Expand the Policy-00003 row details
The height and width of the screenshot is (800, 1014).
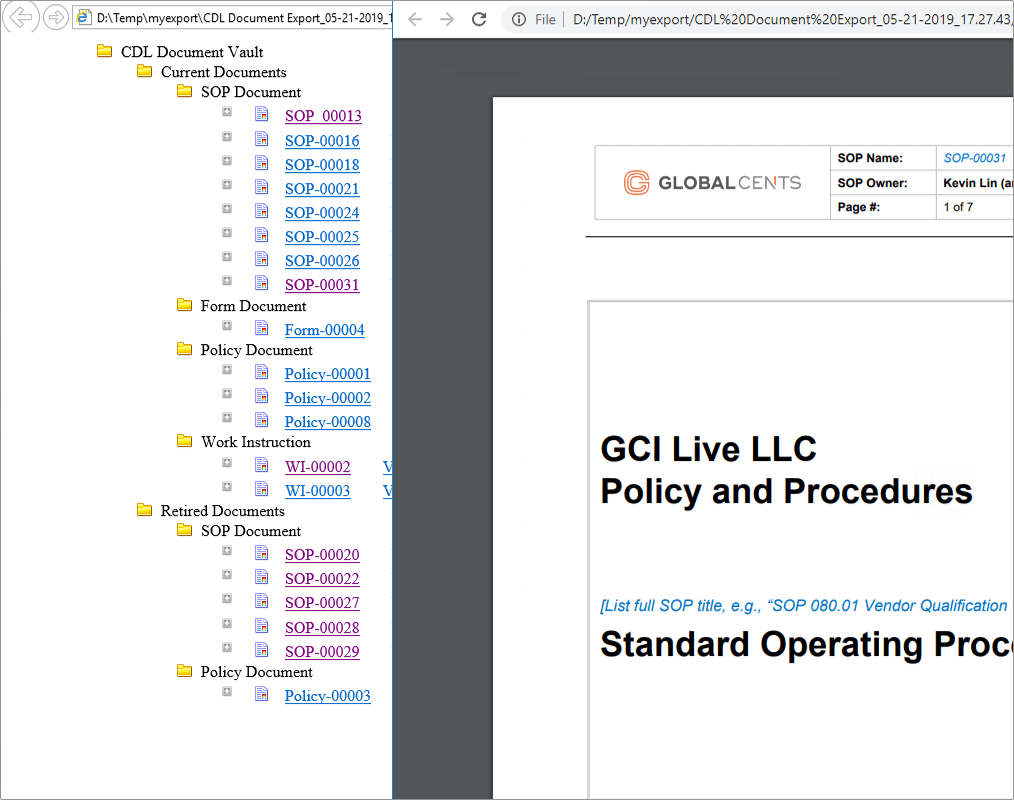227,691
